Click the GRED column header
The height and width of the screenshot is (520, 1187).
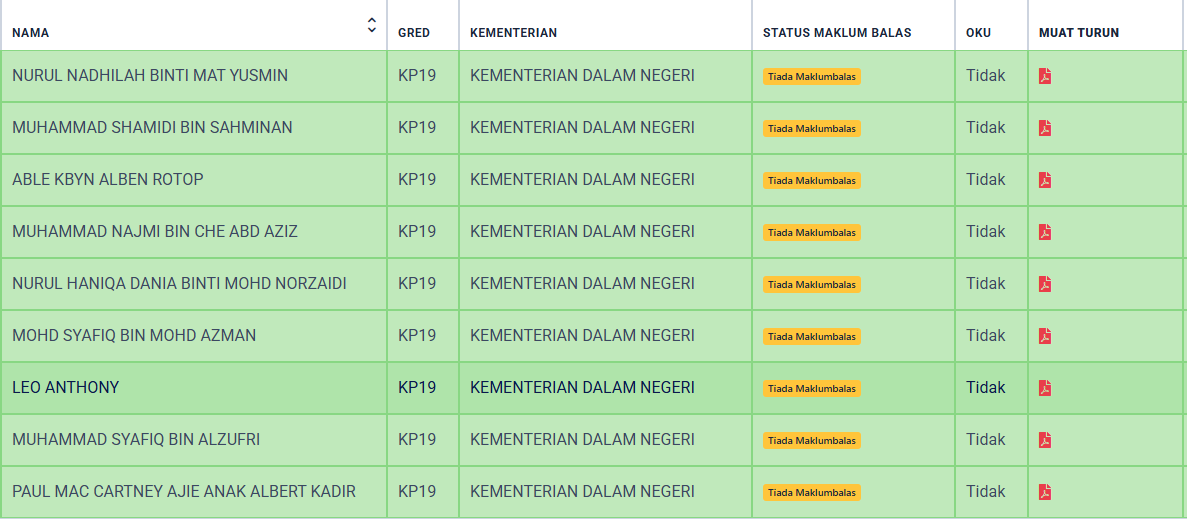pos(414,33)
